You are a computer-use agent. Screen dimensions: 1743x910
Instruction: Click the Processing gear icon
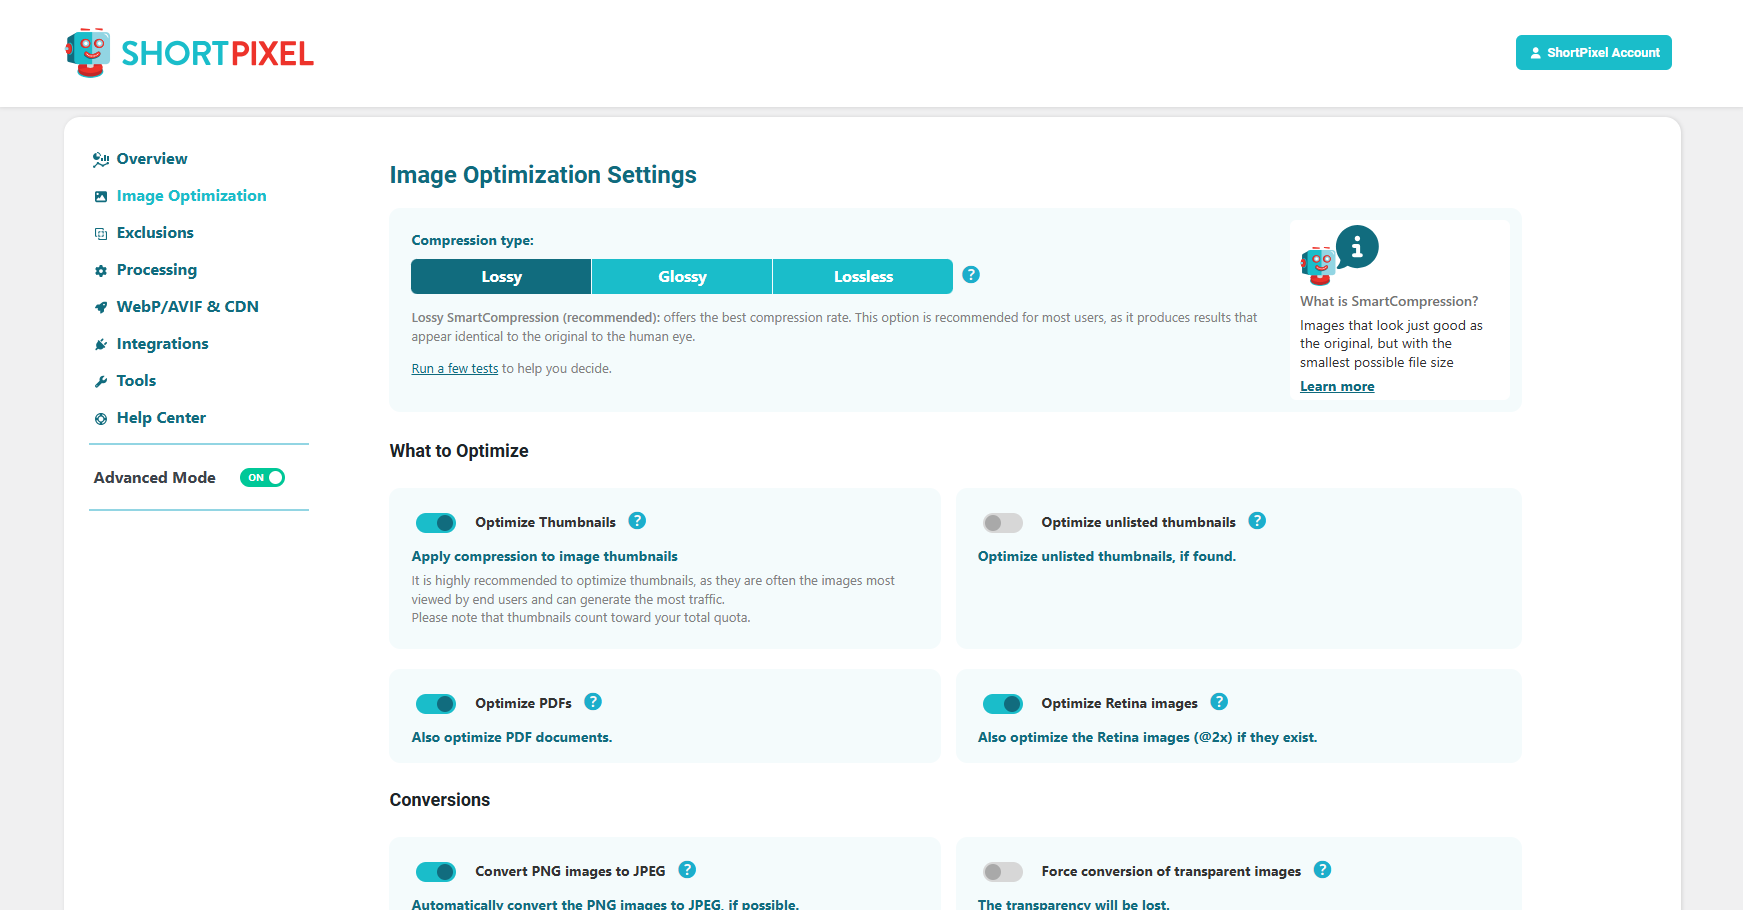point(101,271)
